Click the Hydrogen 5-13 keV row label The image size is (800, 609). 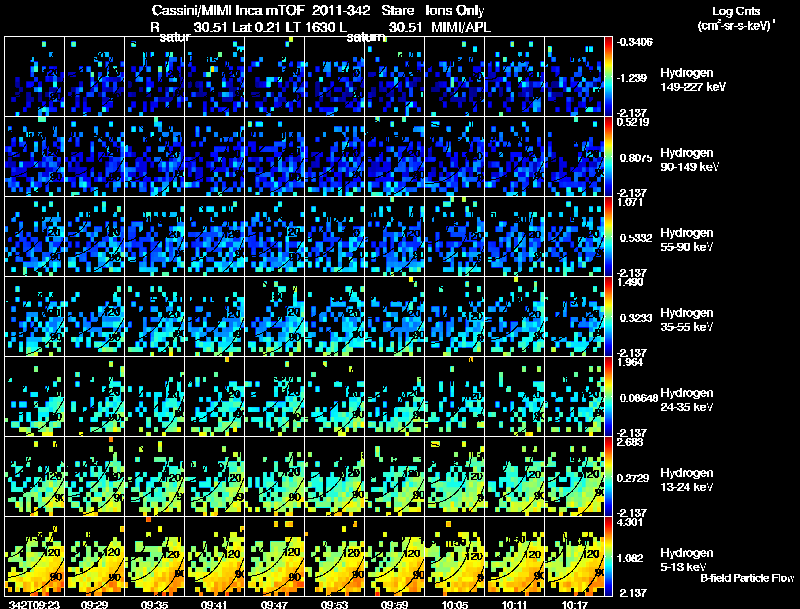click(687, 560)
